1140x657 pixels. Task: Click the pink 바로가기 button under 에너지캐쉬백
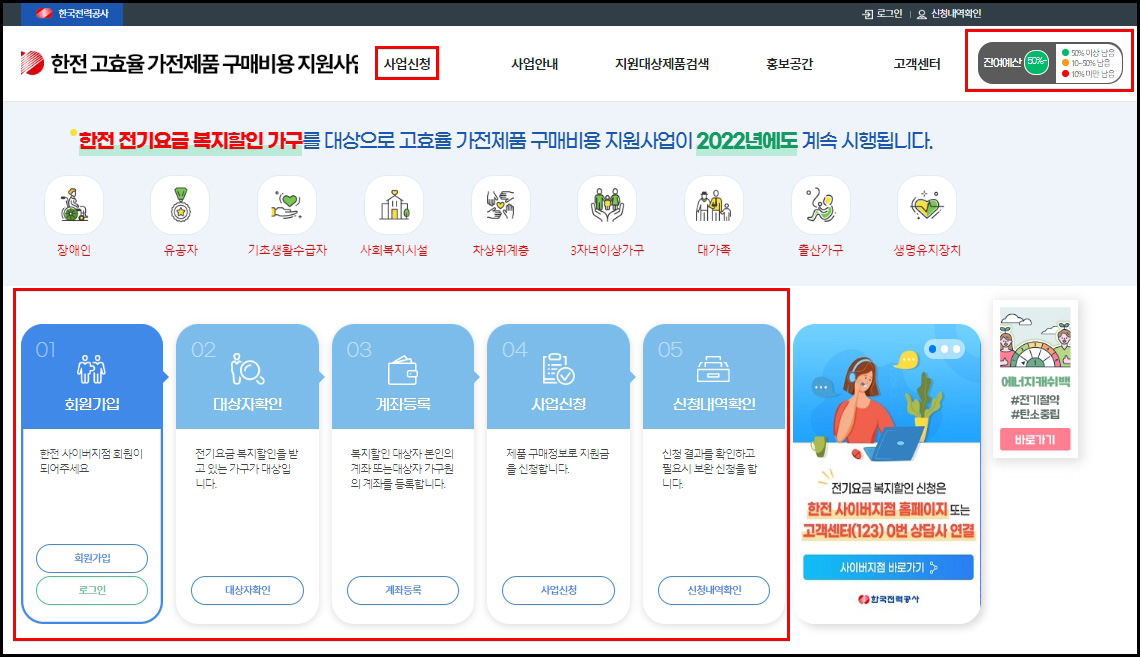[1035, 440]
